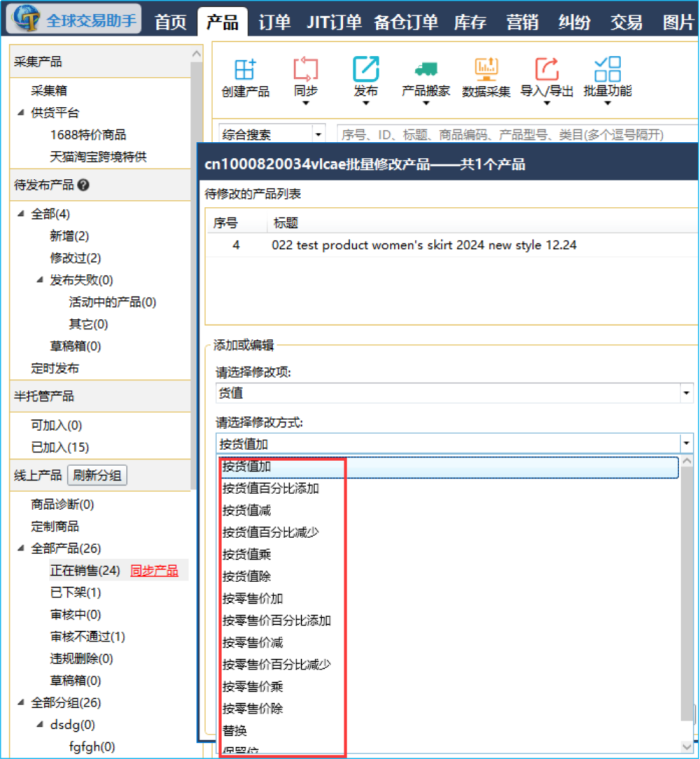Select 按货值除 option

pos(448,577)
